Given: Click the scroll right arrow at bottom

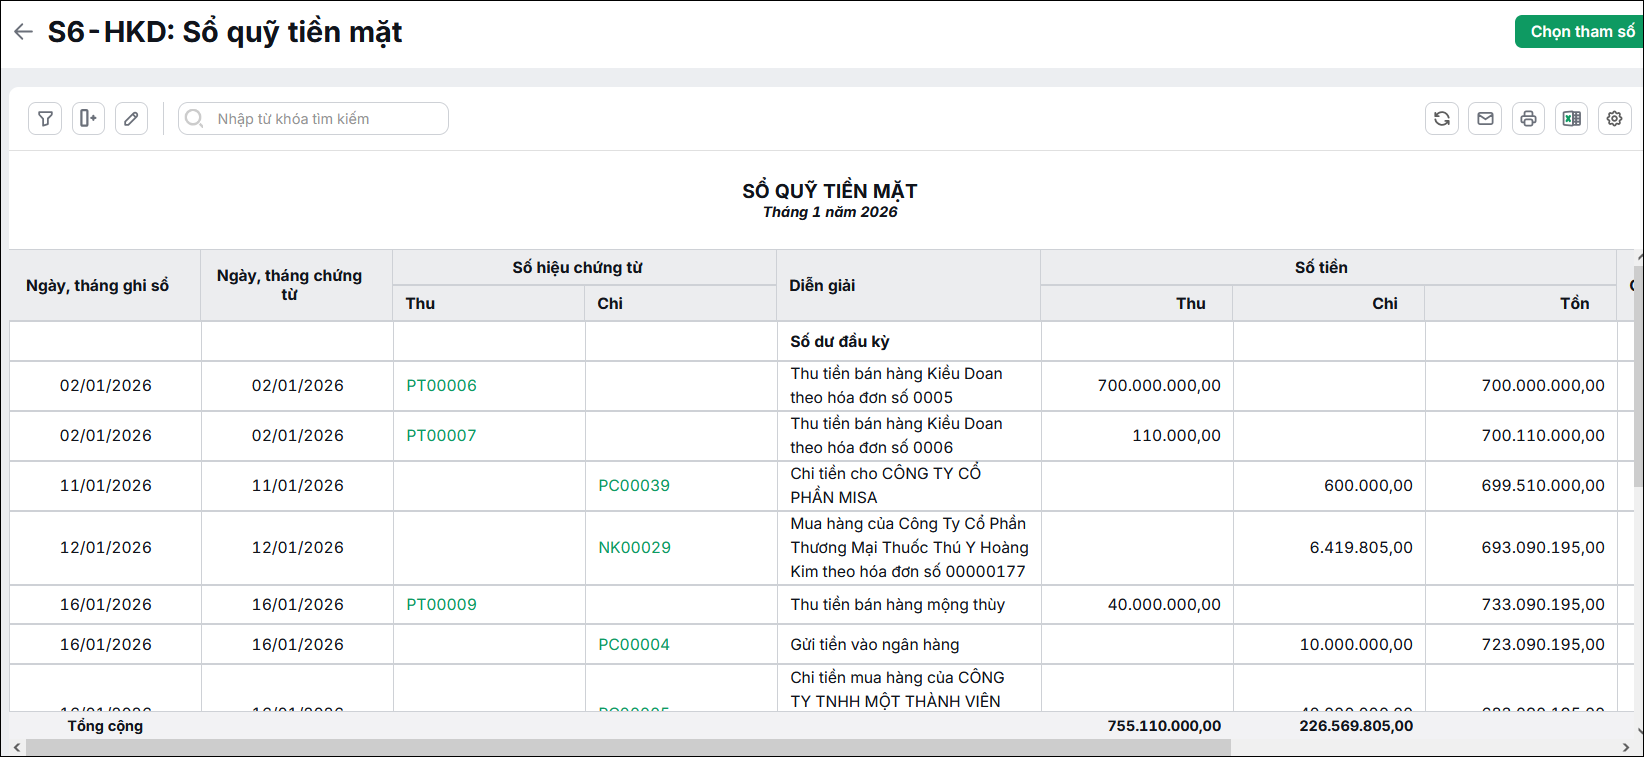Looking at the screenshot, I should pyautogui.click(x=1625, y=747).
